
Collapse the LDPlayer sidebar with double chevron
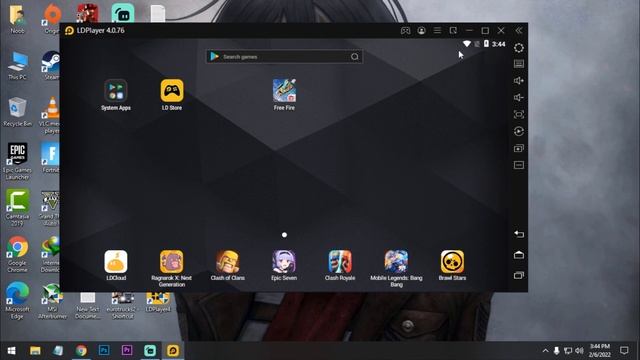click(x=518, y=31)
